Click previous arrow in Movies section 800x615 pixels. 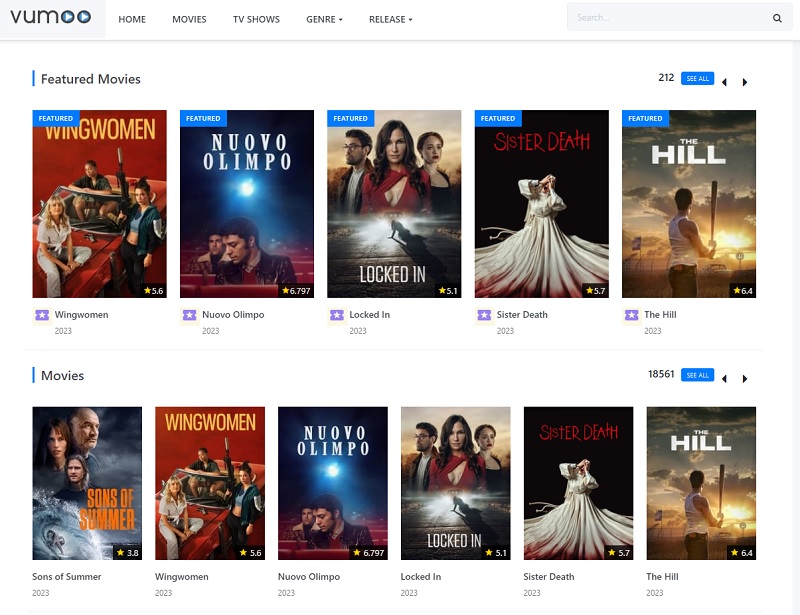click(724, 379)
